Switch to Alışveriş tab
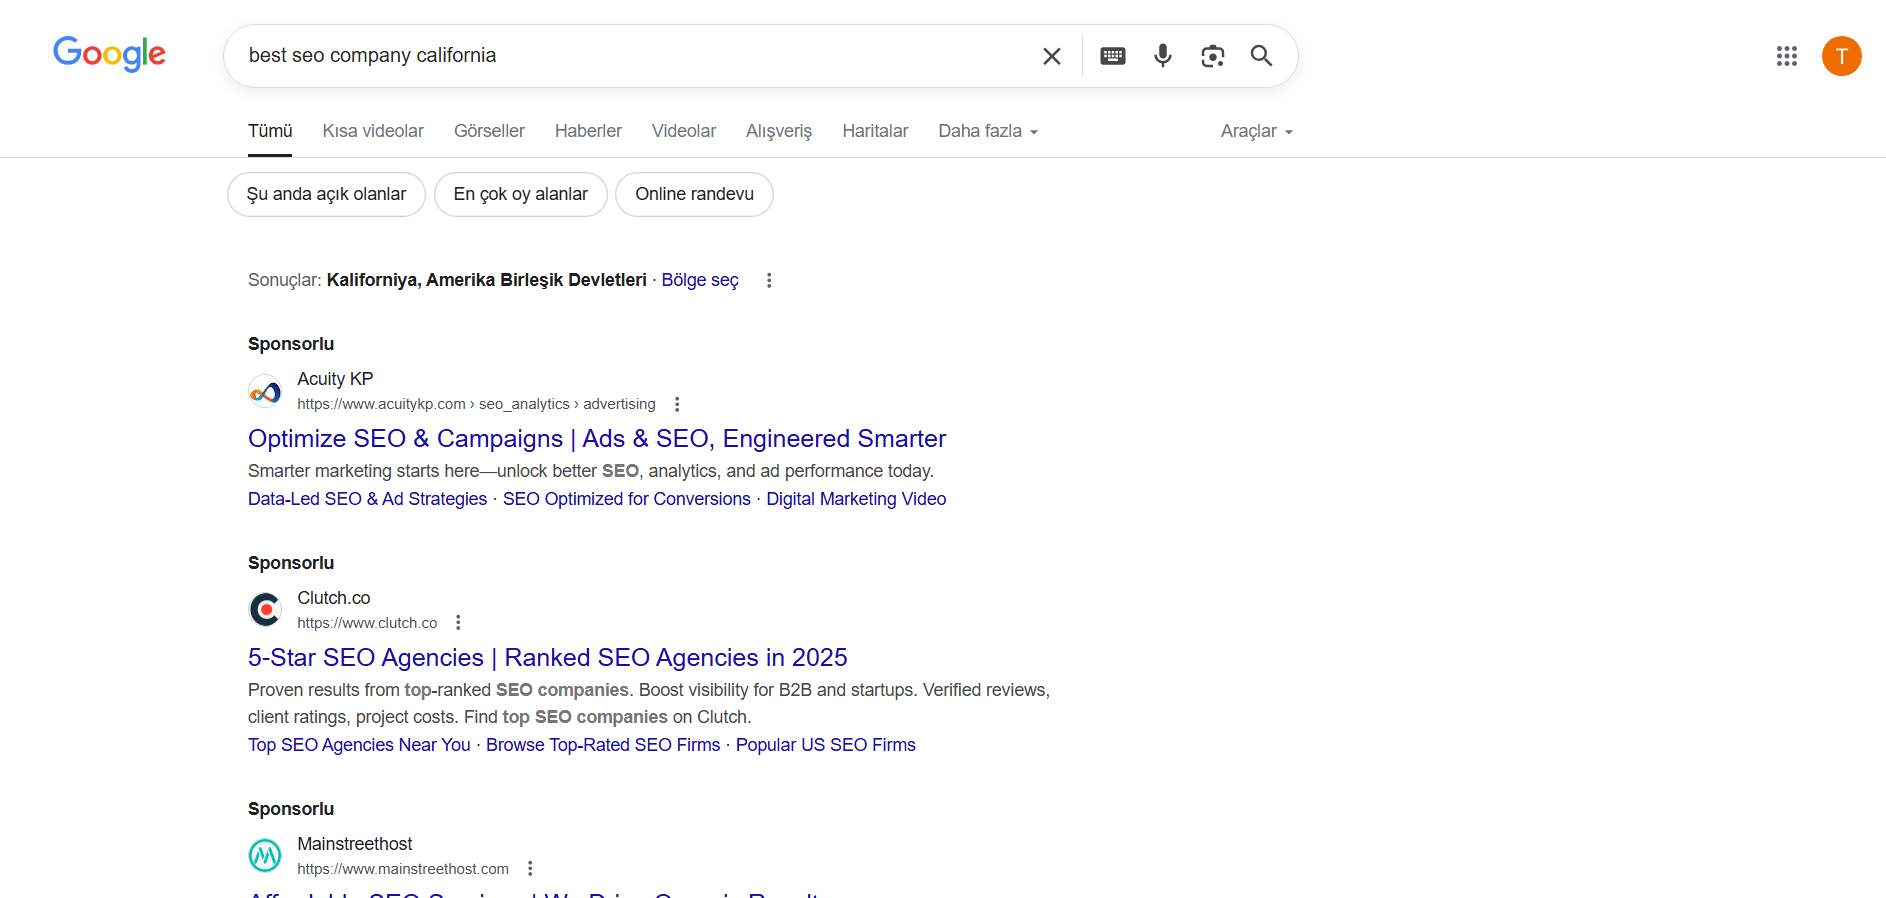The image size is (1886, 898). (779, 131)
